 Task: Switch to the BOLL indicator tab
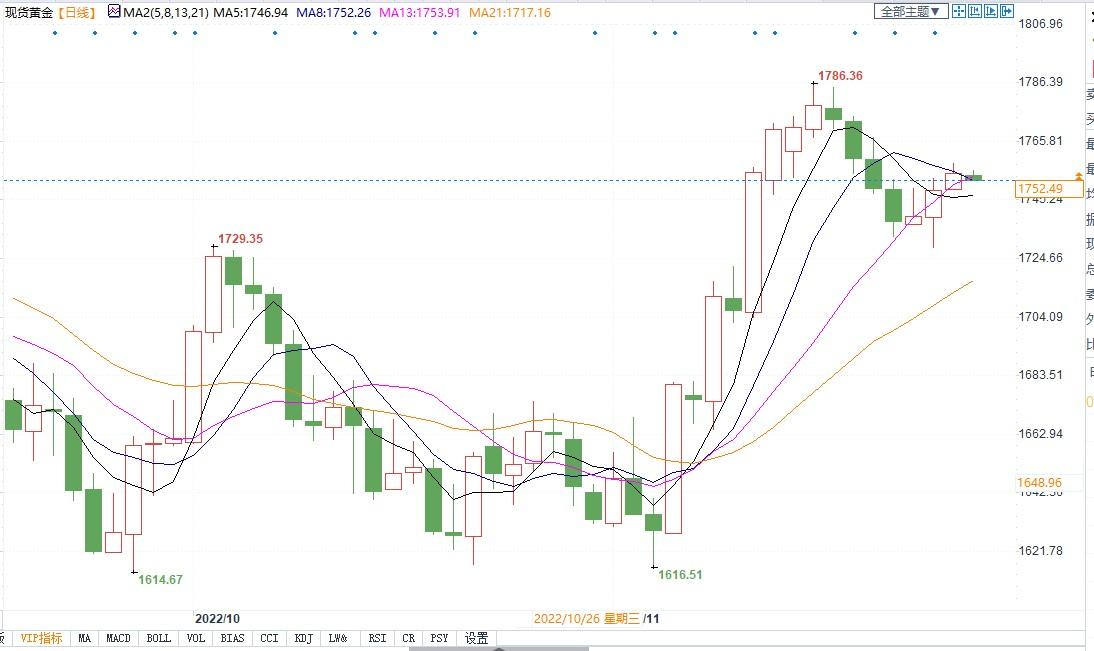point(158,638)
